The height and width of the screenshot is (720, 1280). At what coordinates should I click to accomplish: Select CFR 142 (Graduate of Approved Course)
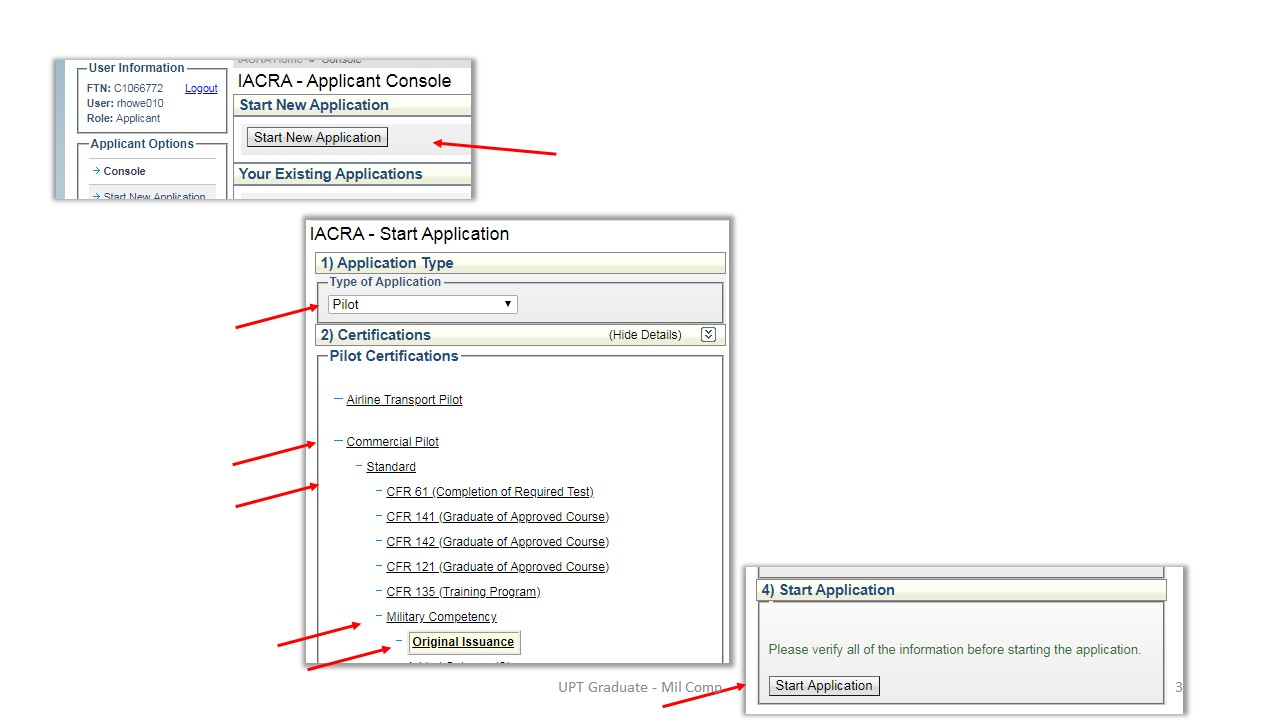pos(498,542)
